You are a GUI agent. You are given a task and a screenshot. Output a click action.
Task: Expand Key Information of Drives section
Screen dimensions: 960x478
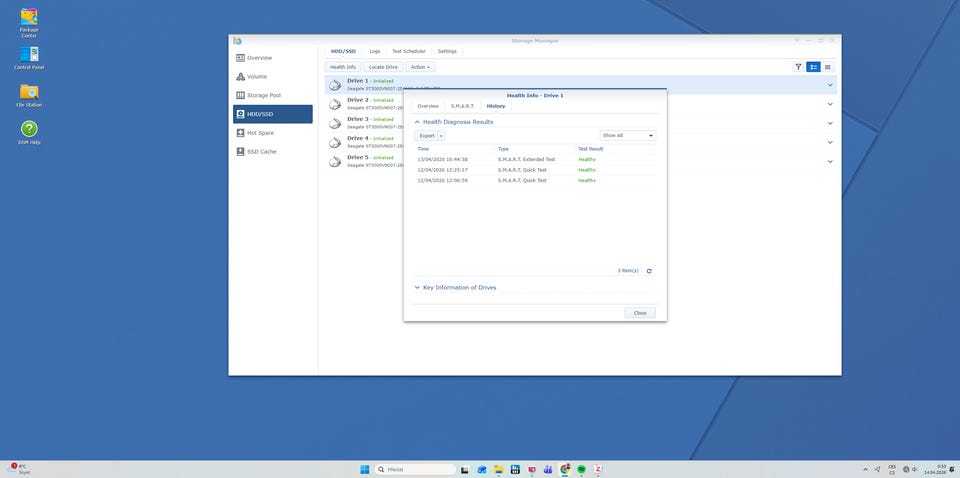[417, 288]
